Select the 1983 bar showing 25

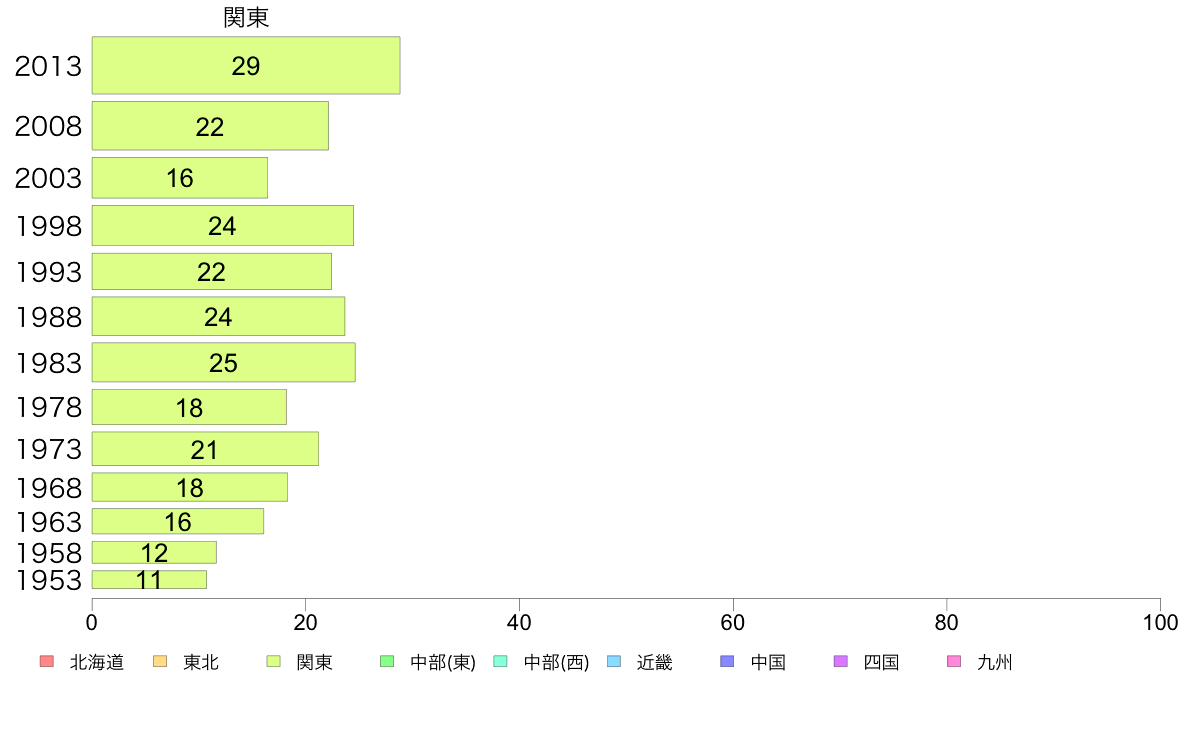pyautogui.click(x=224, y=362)
